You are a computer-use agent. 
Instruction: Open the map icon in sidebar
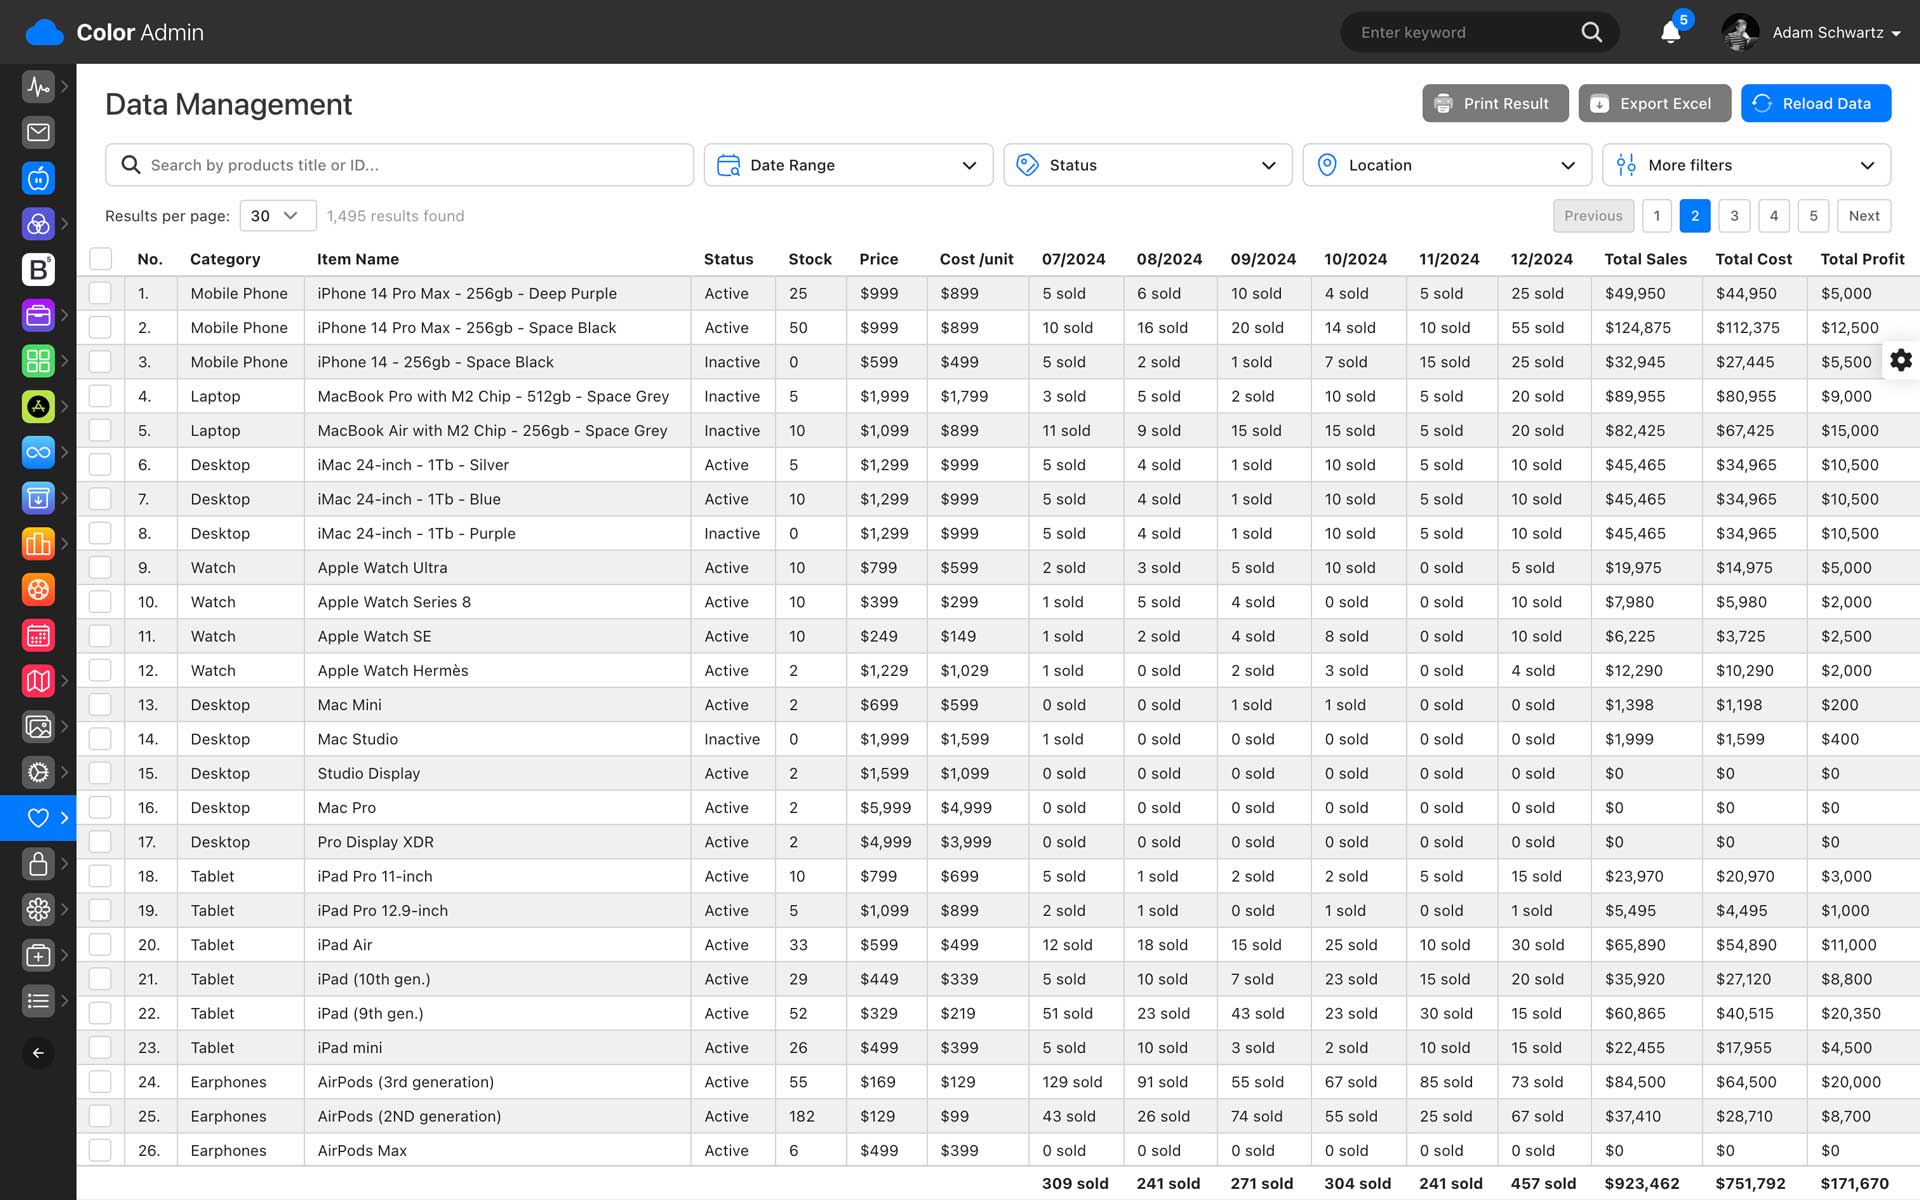pyautogui.click(x=38, y=681)
